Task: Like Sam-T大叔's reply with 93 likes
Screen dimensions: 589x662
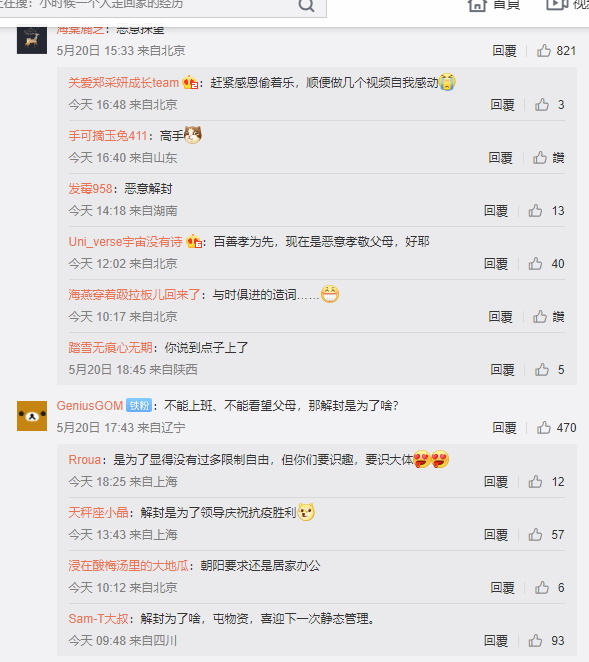Action: [x=535, y=641]
